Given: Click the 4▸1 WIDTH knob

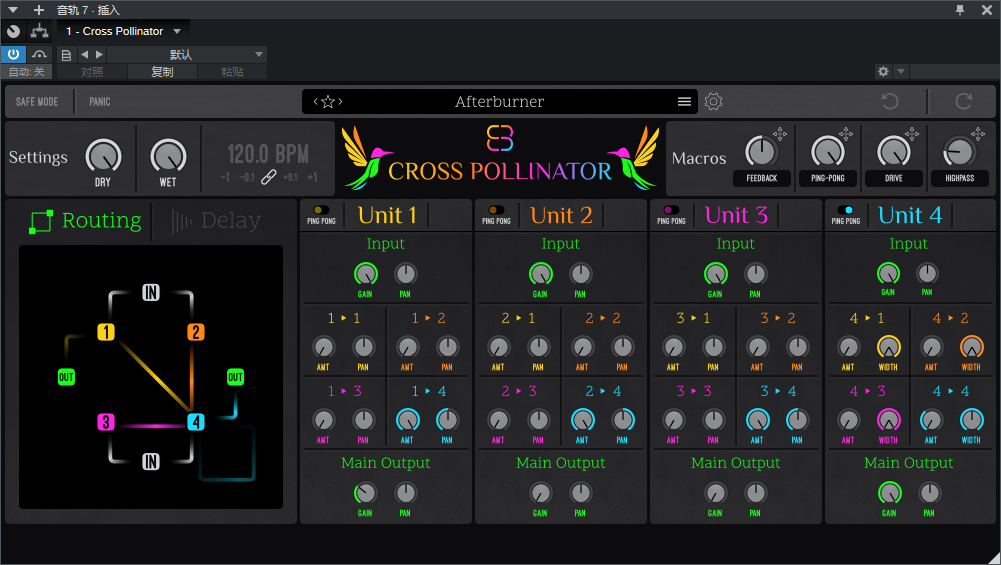Looking at the screenshot, I should (x=888, y=347).
